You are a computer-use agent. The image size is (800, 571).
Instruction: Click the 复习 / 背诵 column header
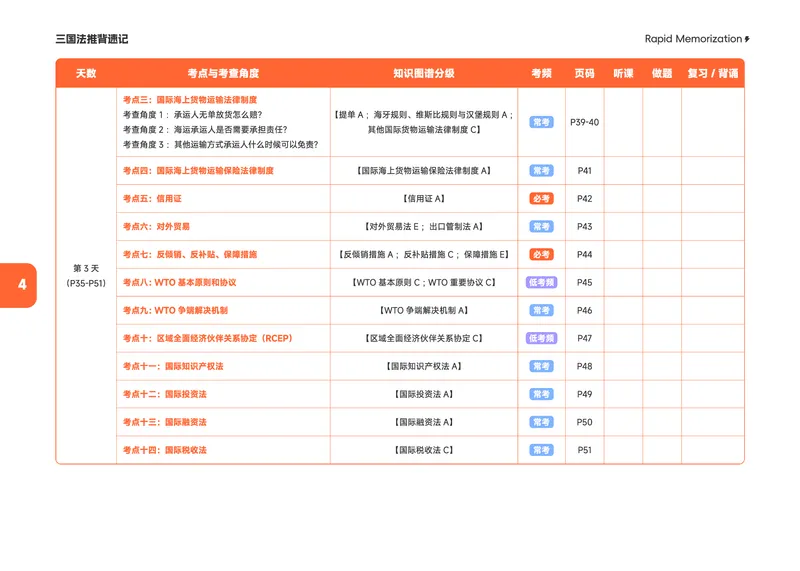[713, 73]
